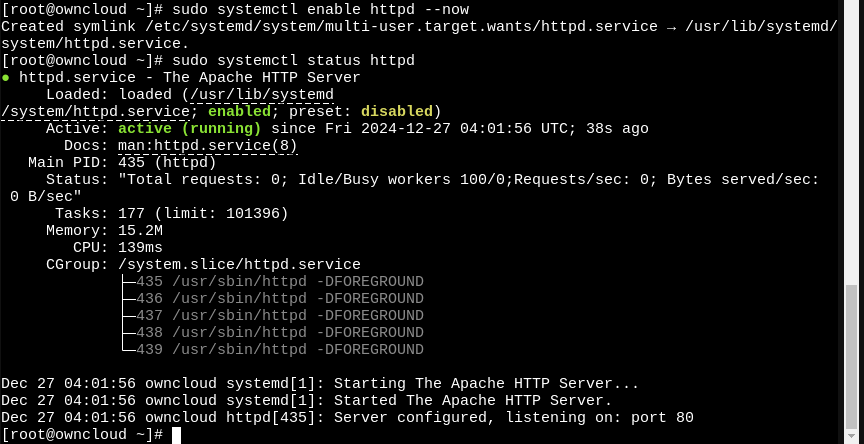This screenshot has width=864, height=444.
Task: Click the /system/httpd.service underlined path
Action: (95, 112)
